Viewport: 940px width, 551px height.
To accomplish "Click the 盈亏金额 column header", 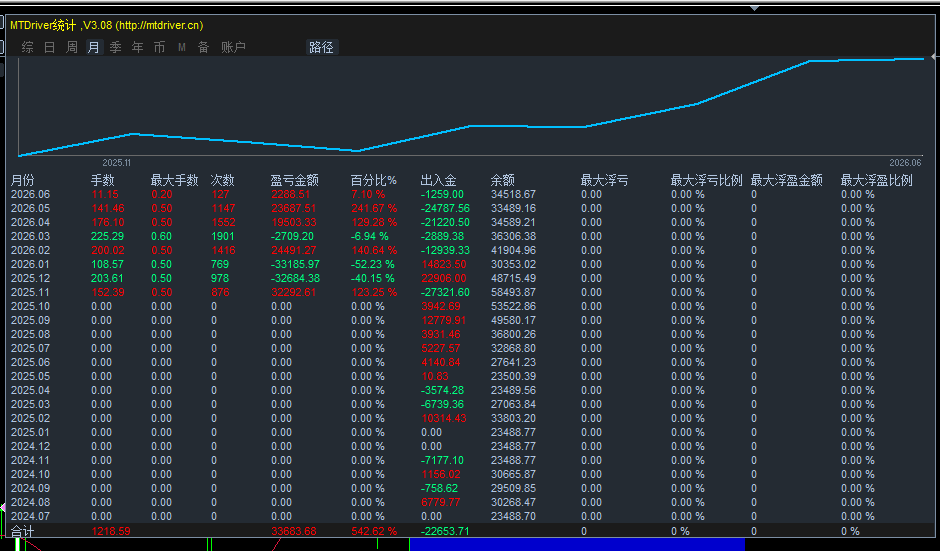I will pos(294,180).
